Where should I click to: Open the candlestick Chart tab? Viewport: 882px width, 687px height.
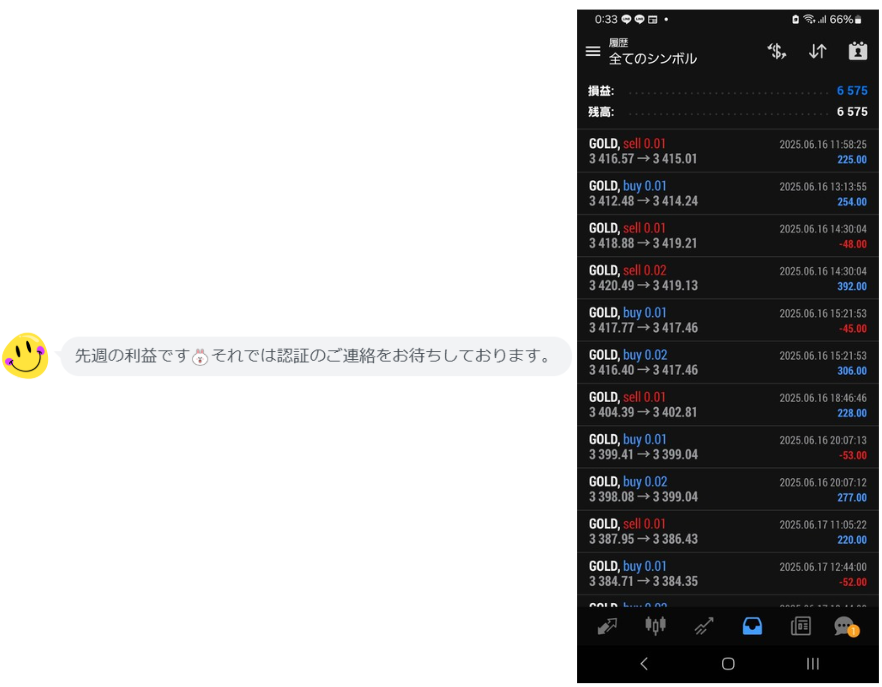point(655,626)
